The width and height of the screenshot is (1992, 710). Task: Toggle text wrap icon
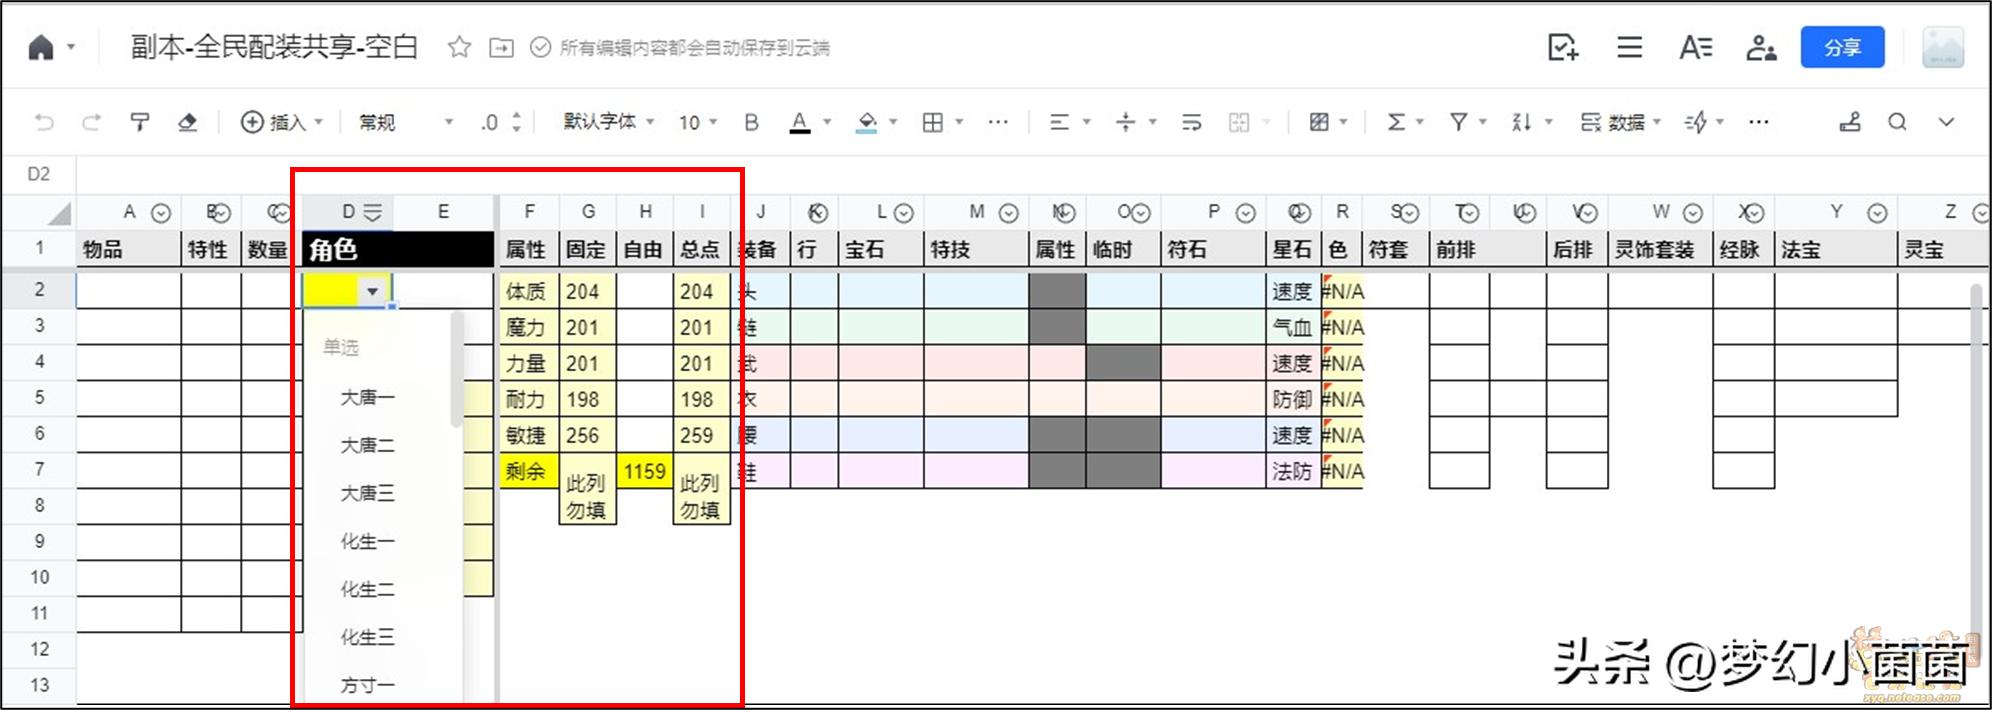tap(1191, 122)
